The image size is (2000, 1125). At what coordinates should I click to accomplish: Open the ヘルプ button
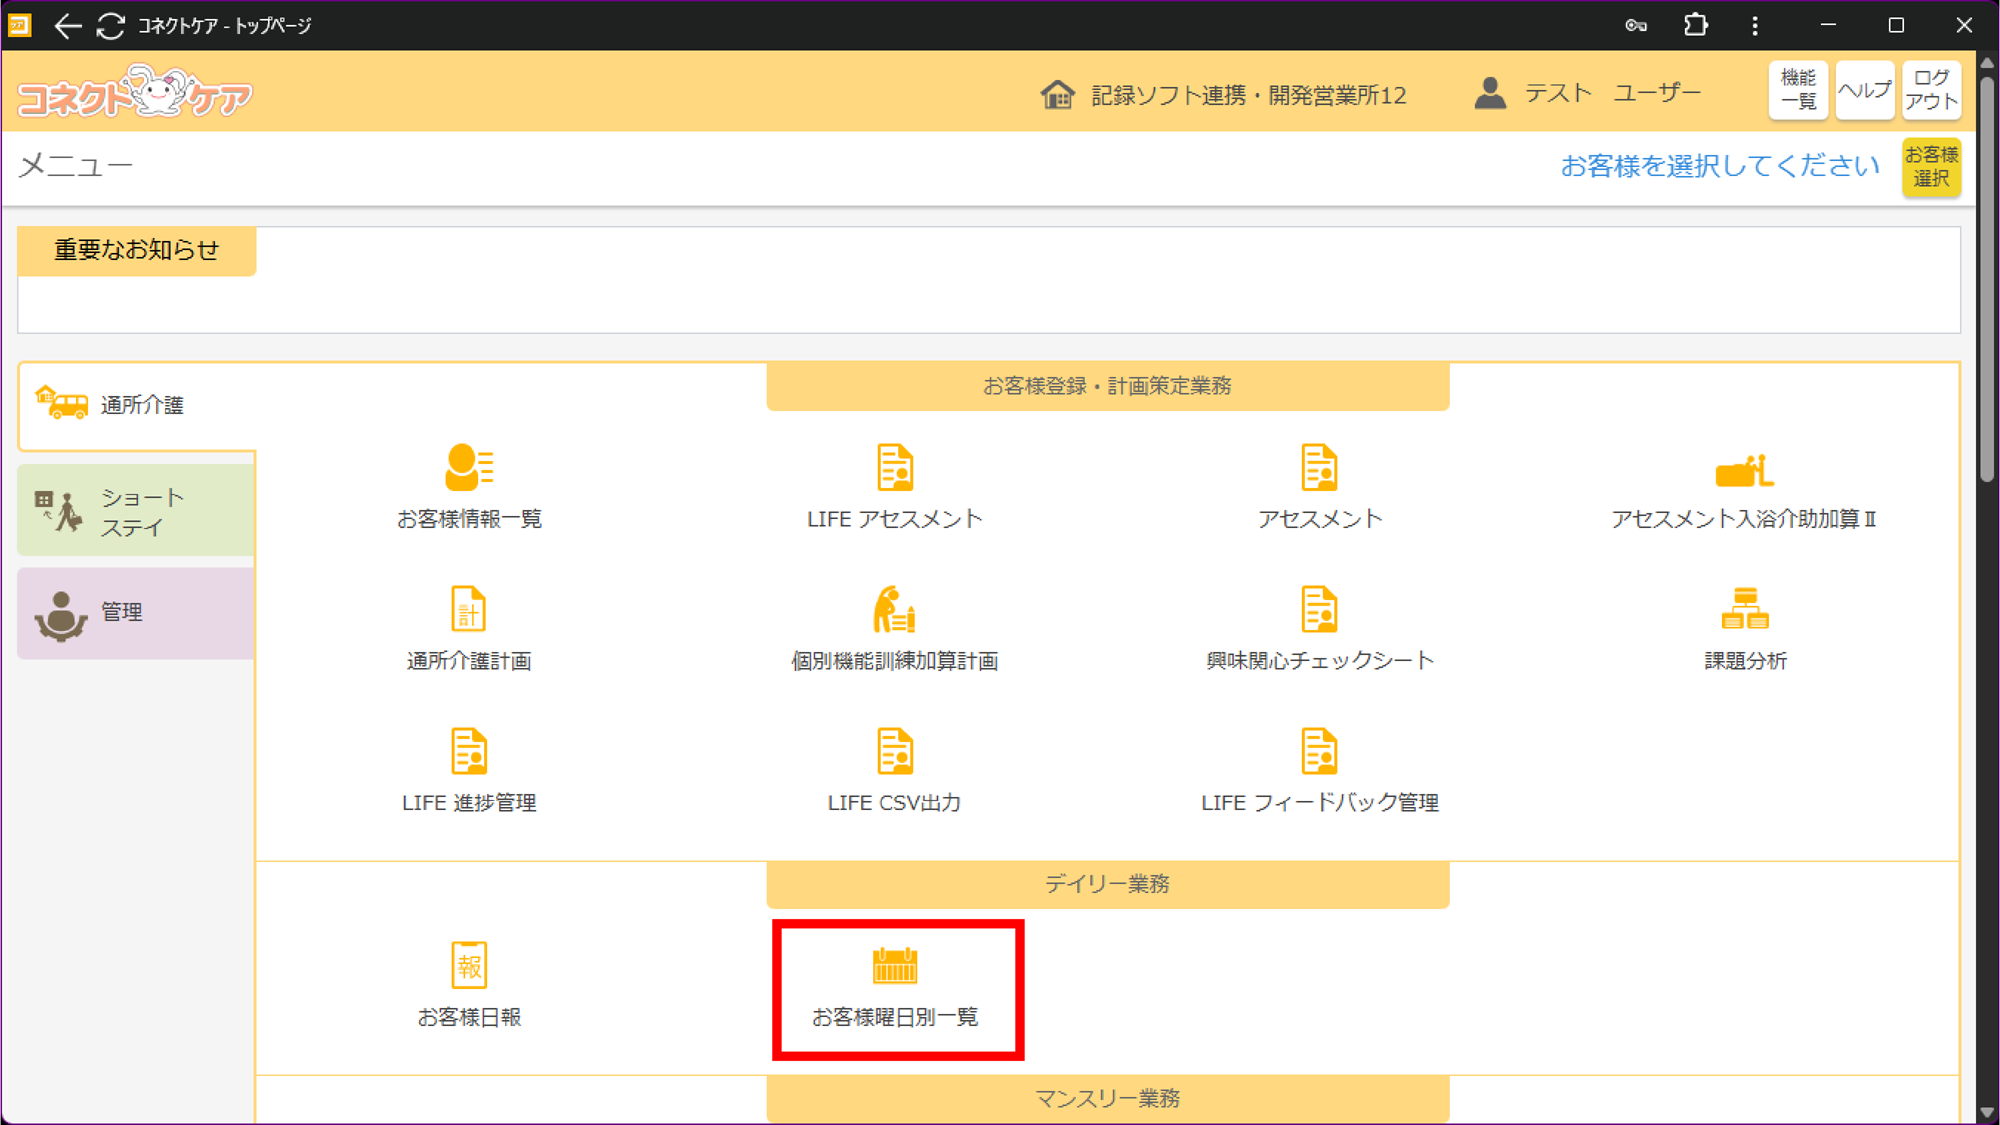tap(1864, 90)
